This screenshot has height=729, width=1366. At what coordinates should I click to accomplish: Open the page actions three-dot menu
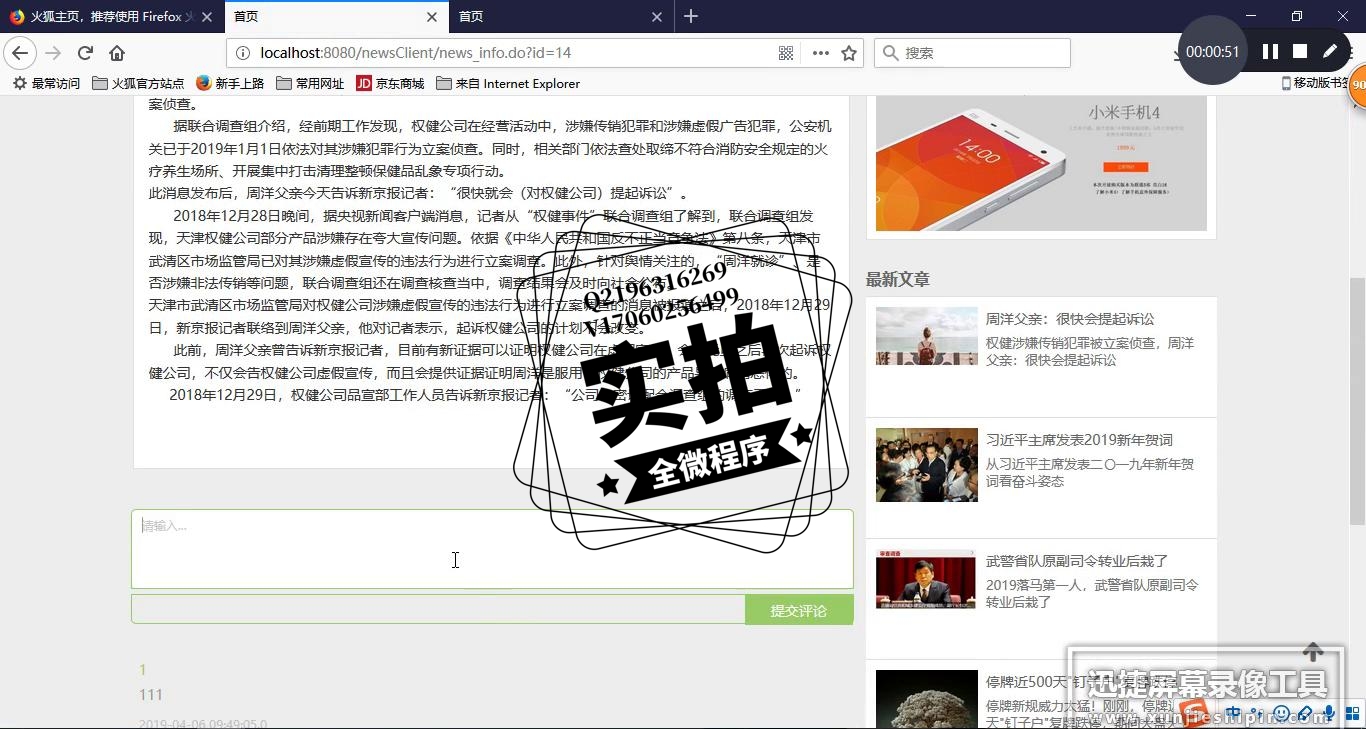tap(821, 53)
